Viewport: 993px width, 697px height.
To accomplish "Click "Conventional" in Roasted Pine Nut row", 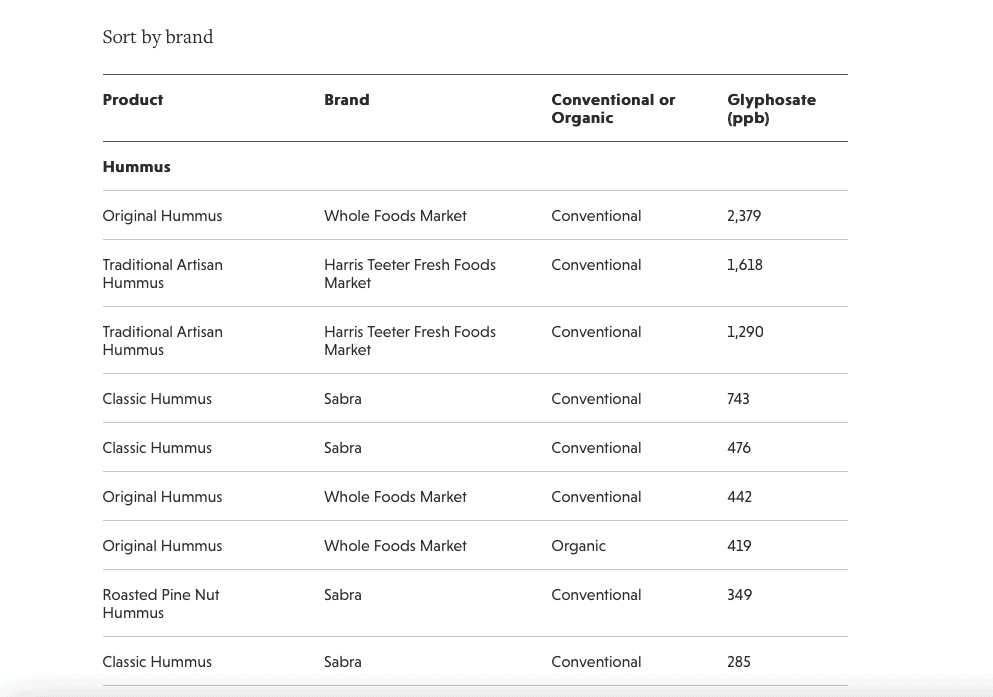I will [x=596, y=595].
